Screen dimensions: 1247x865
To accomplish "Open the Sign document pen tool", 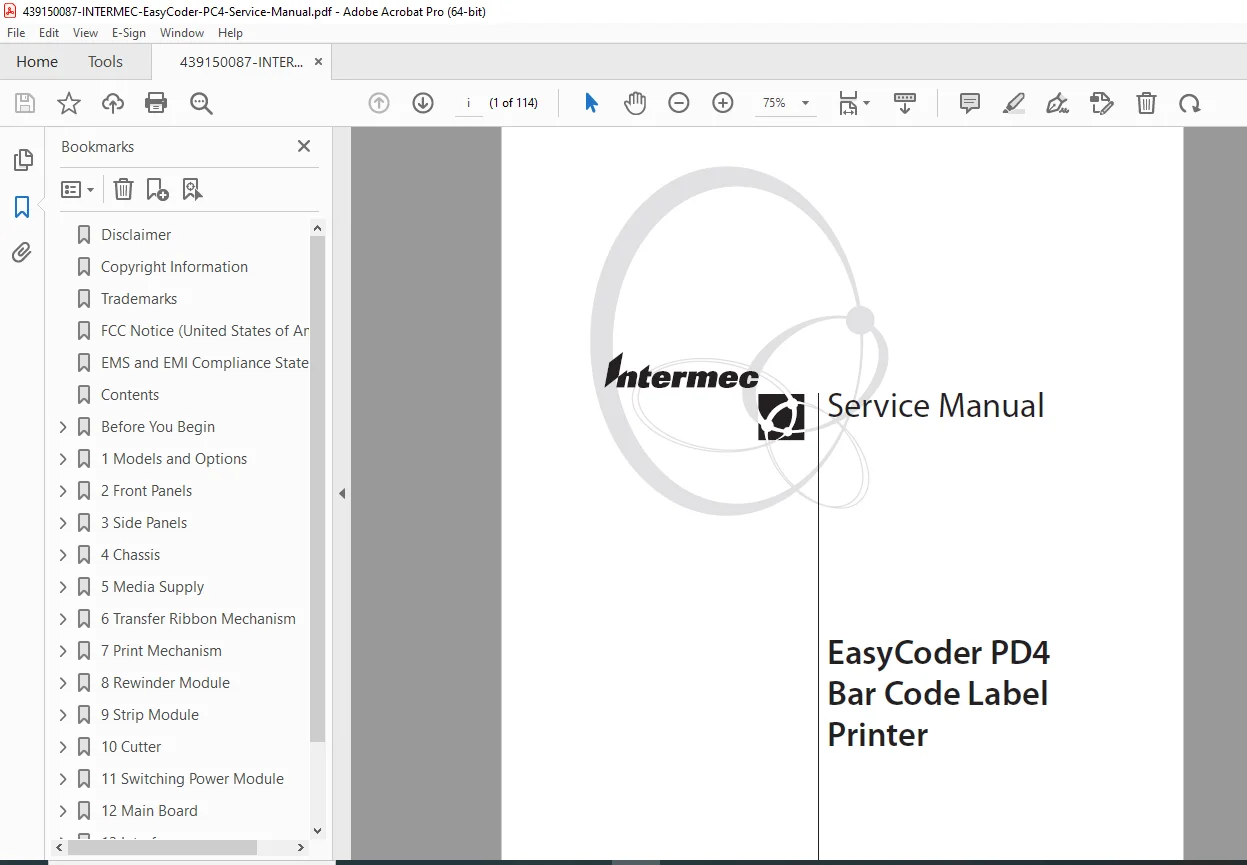I will pos(1058,103).
